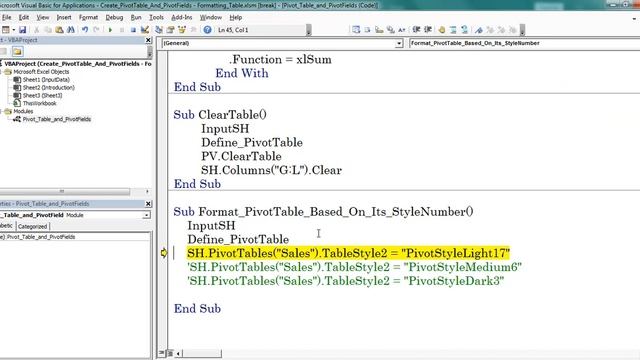Click the List Properties/Methods edit icon

click(x=356, y=30)
